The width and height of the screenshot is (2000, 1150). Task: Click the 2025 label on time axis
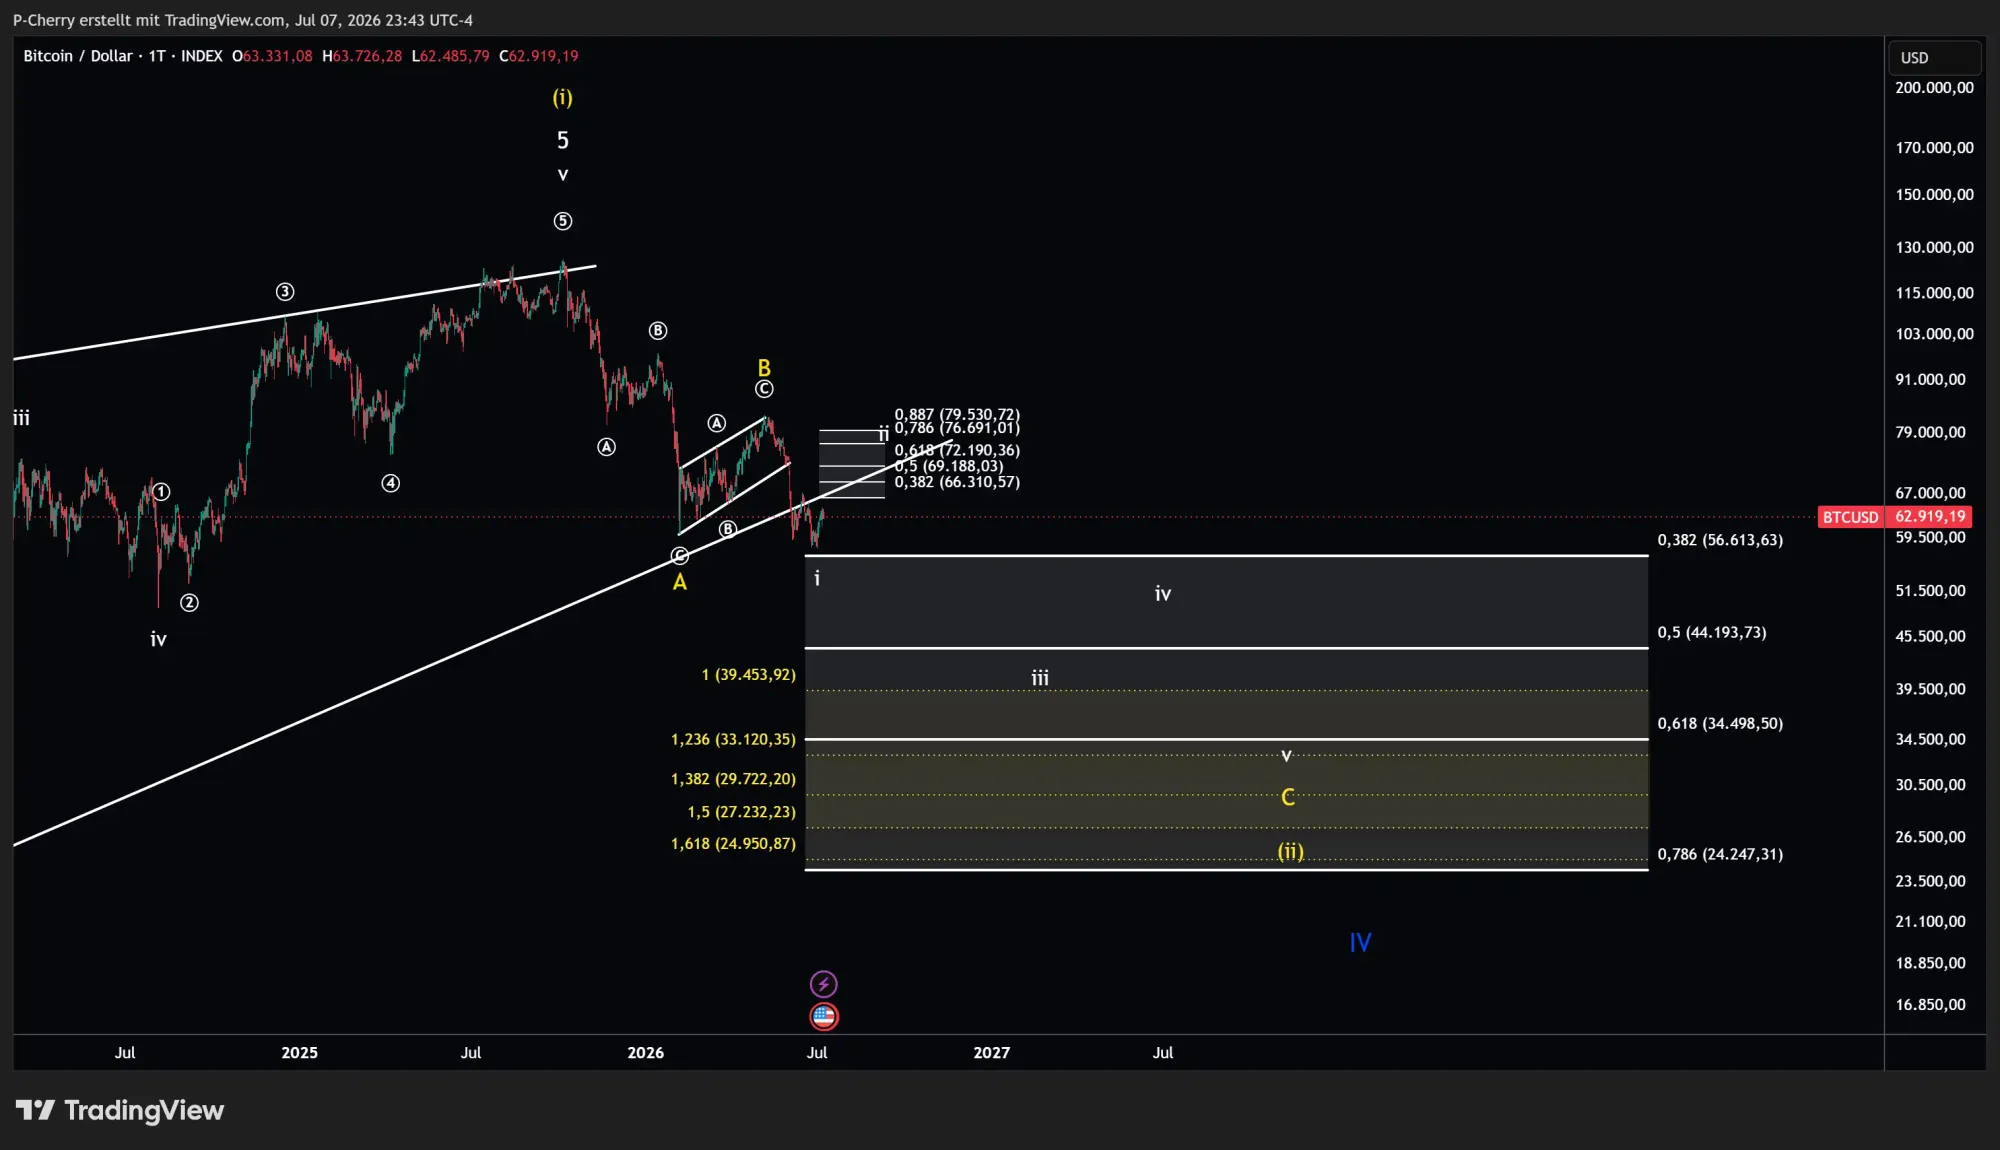pyautogui.click(x=299, y=1053)
